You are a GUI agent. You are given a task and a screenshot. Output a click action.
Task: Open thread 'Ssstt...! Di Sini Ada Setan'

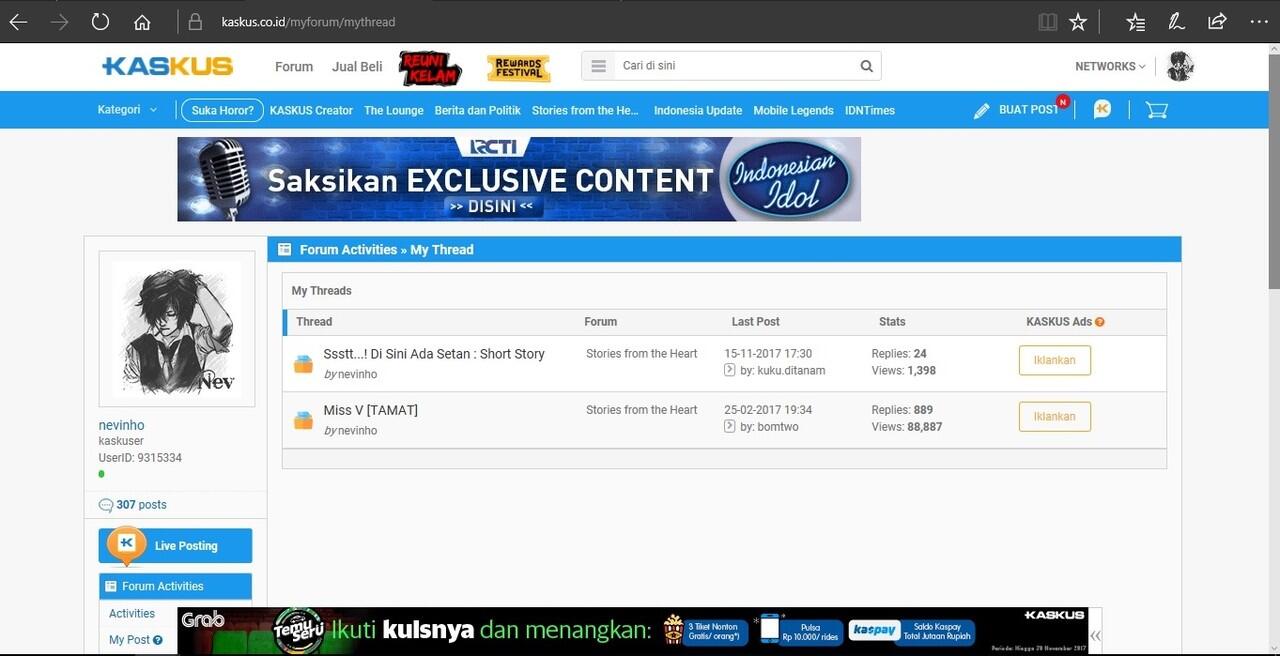click(434, 354)
